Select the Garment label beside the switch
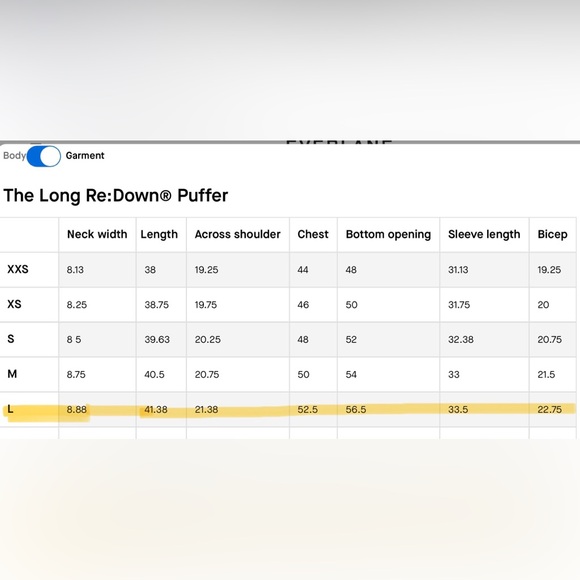The height and width of the screenshot is (580, 580). pyautogui.click(x=85, y=155)
